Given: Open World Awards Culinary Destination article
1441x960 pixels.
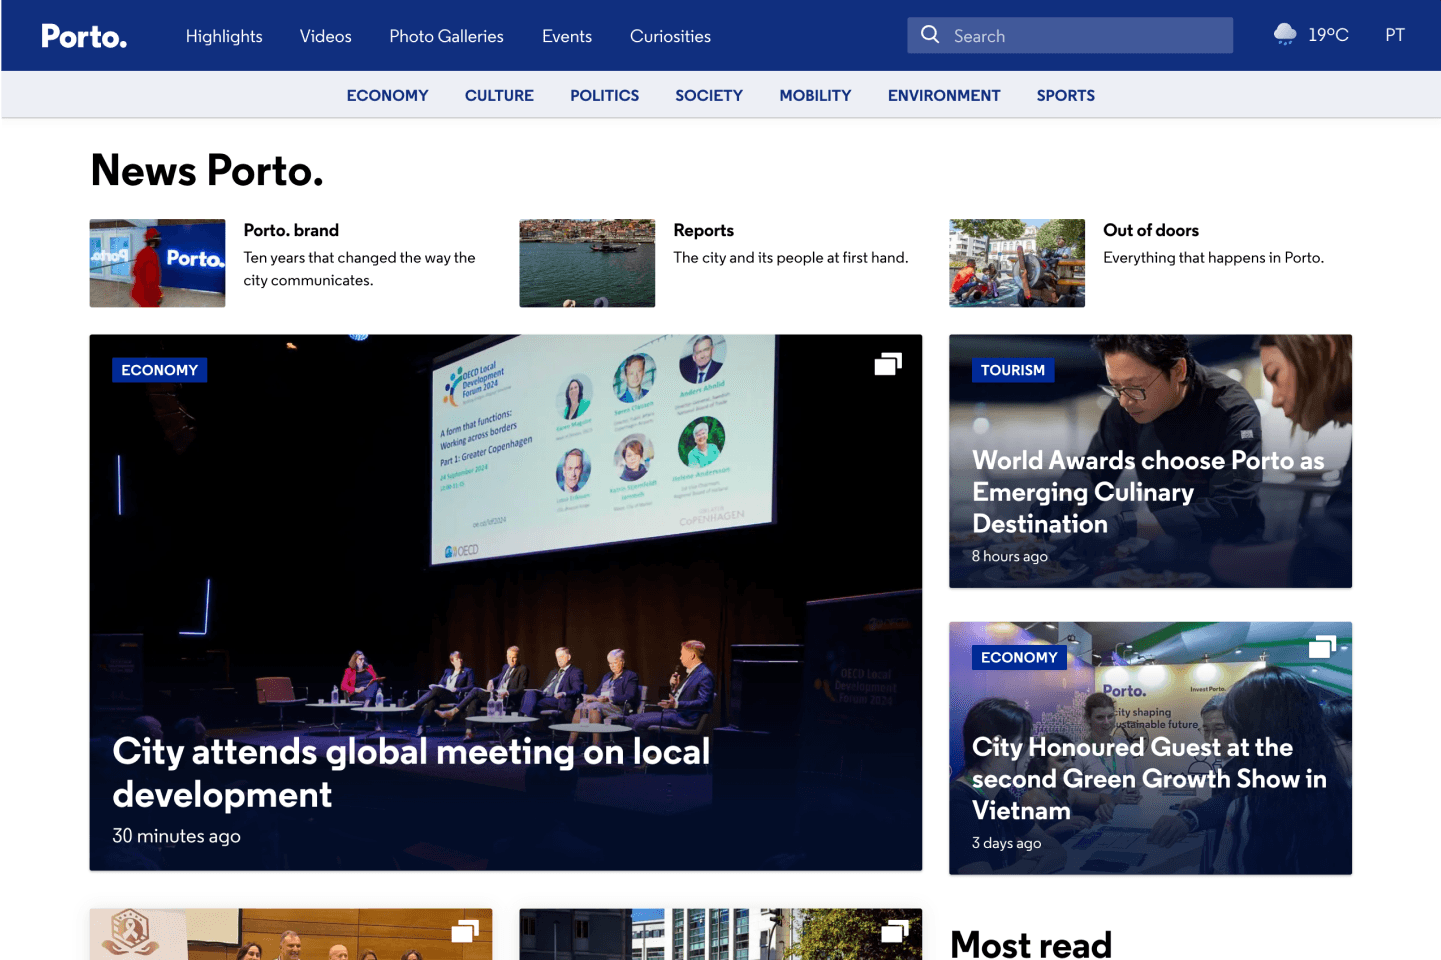Looking at the screenshot, I should (x=1147, y=492).
